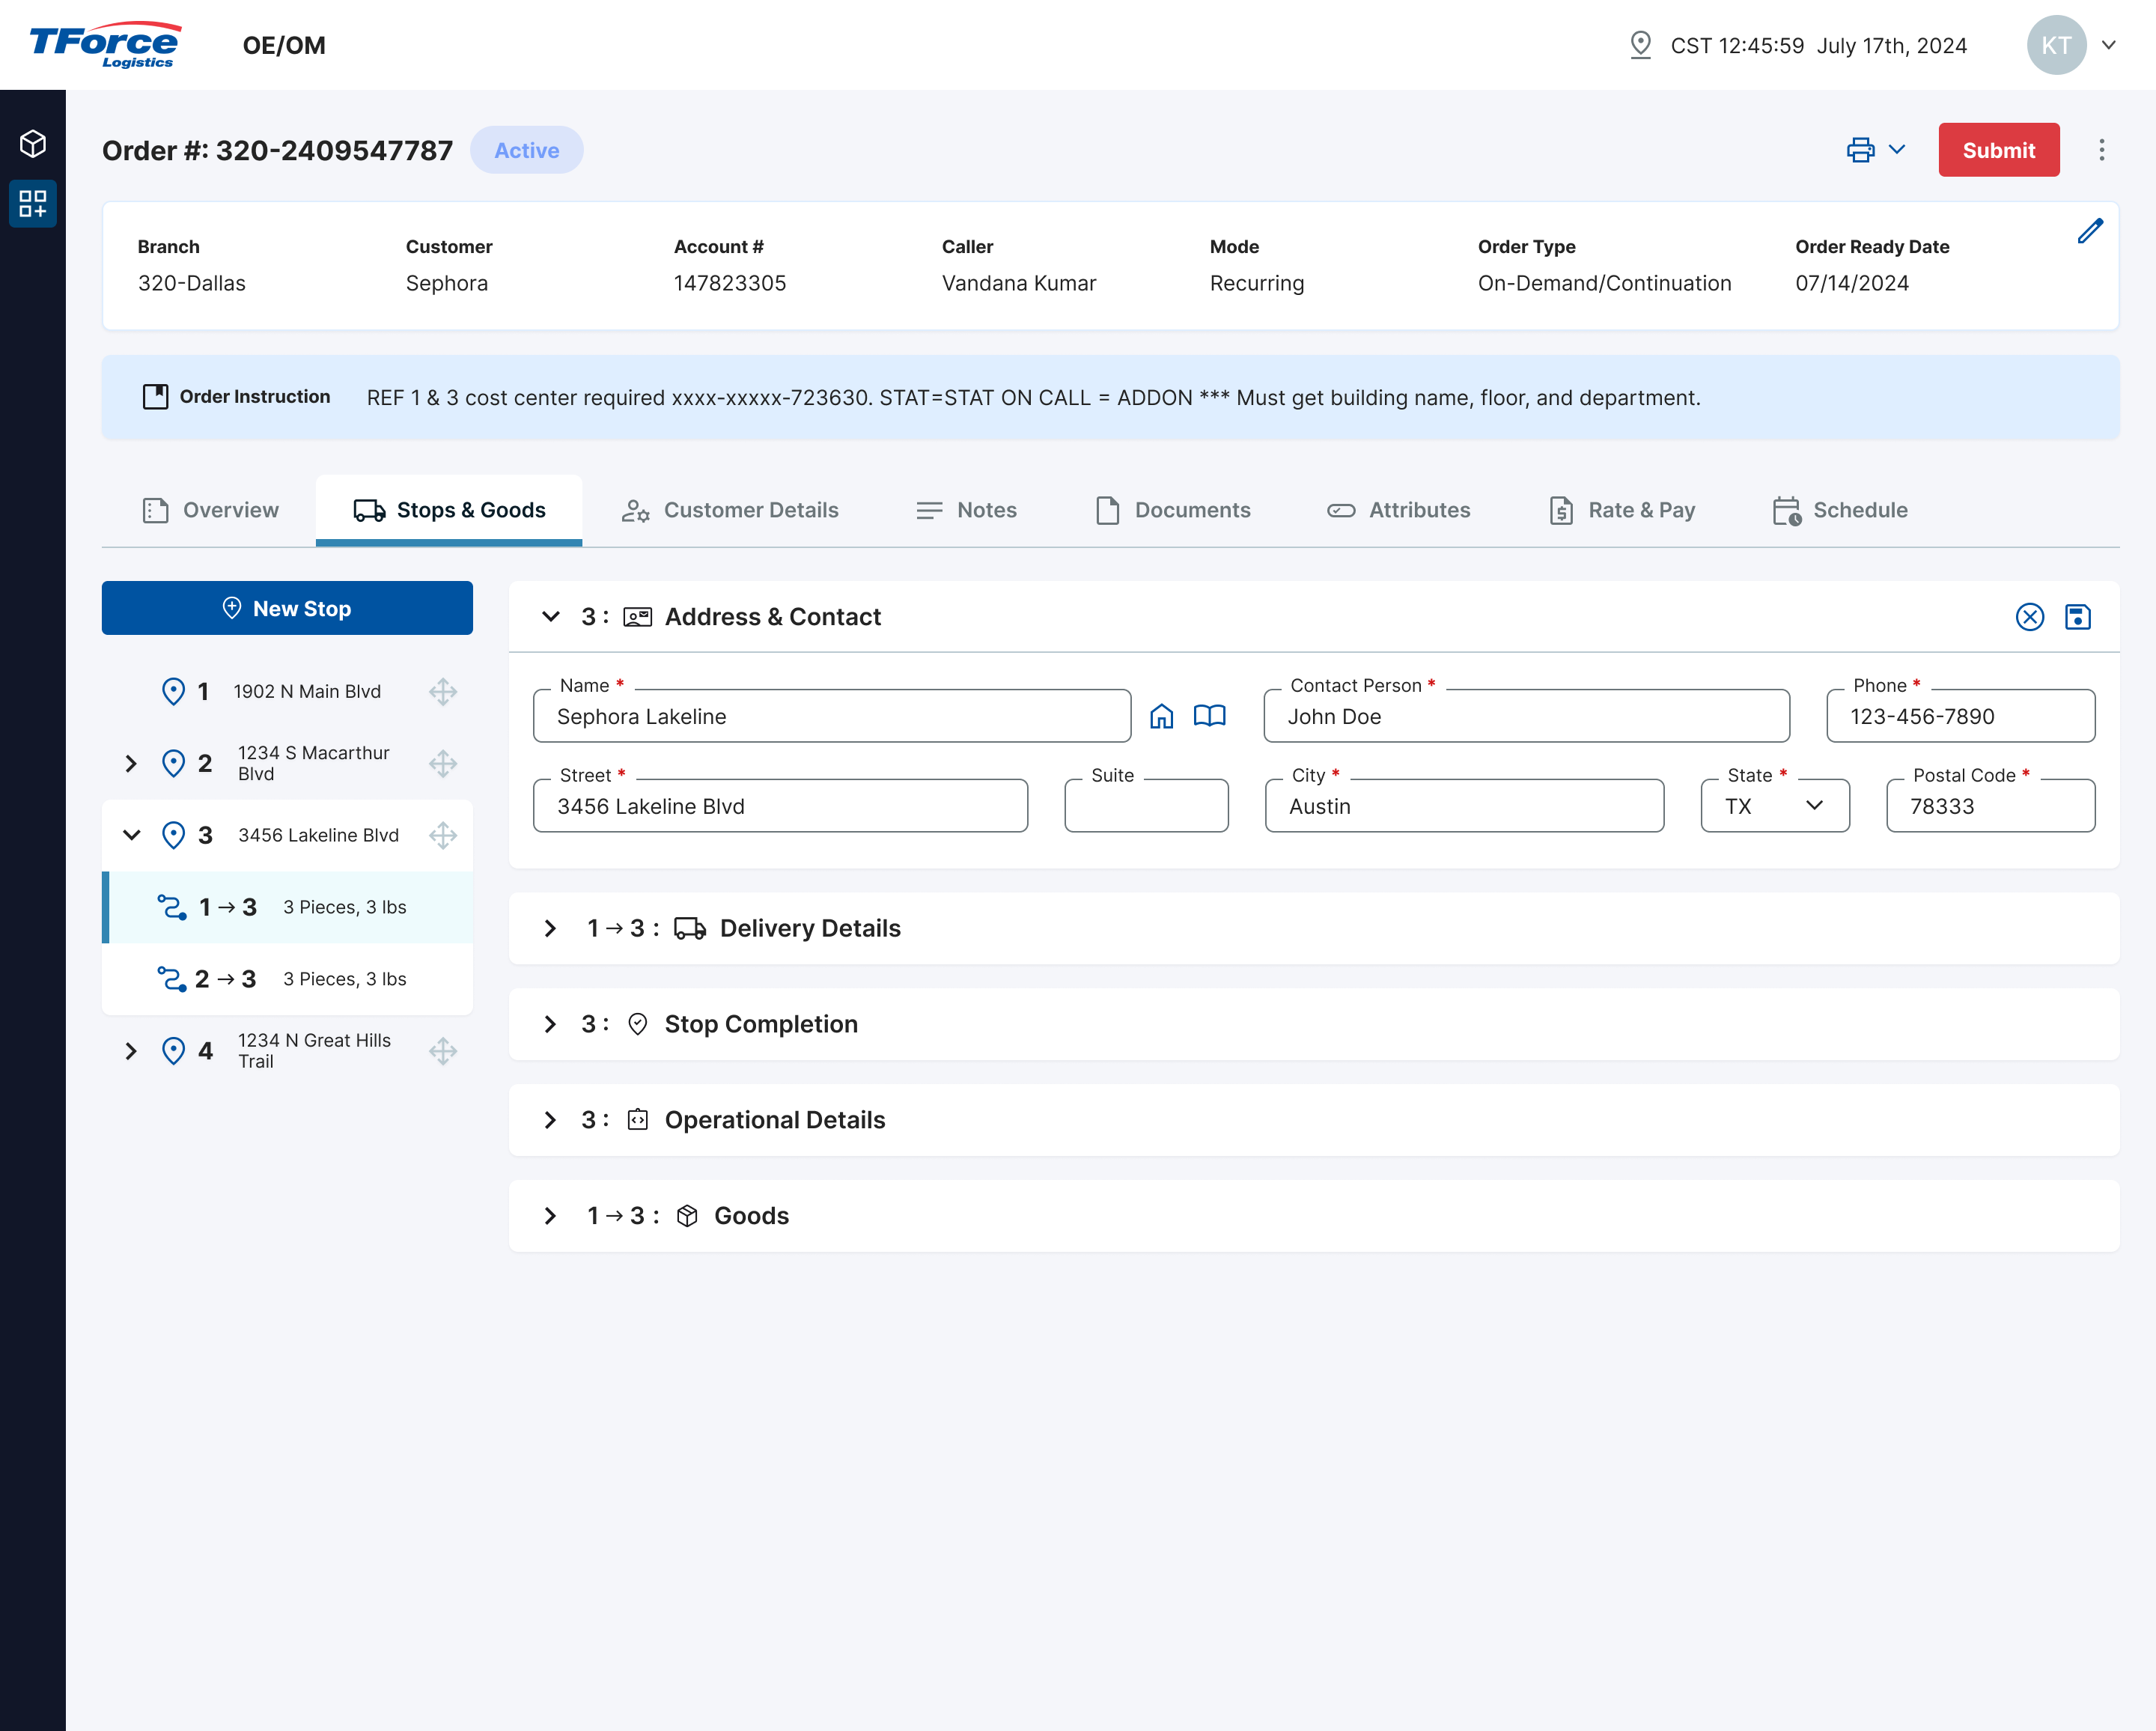The height and width of the screenshot is (1731, 2156).
Task: Click the Active status badge
Action: [527, 150]
